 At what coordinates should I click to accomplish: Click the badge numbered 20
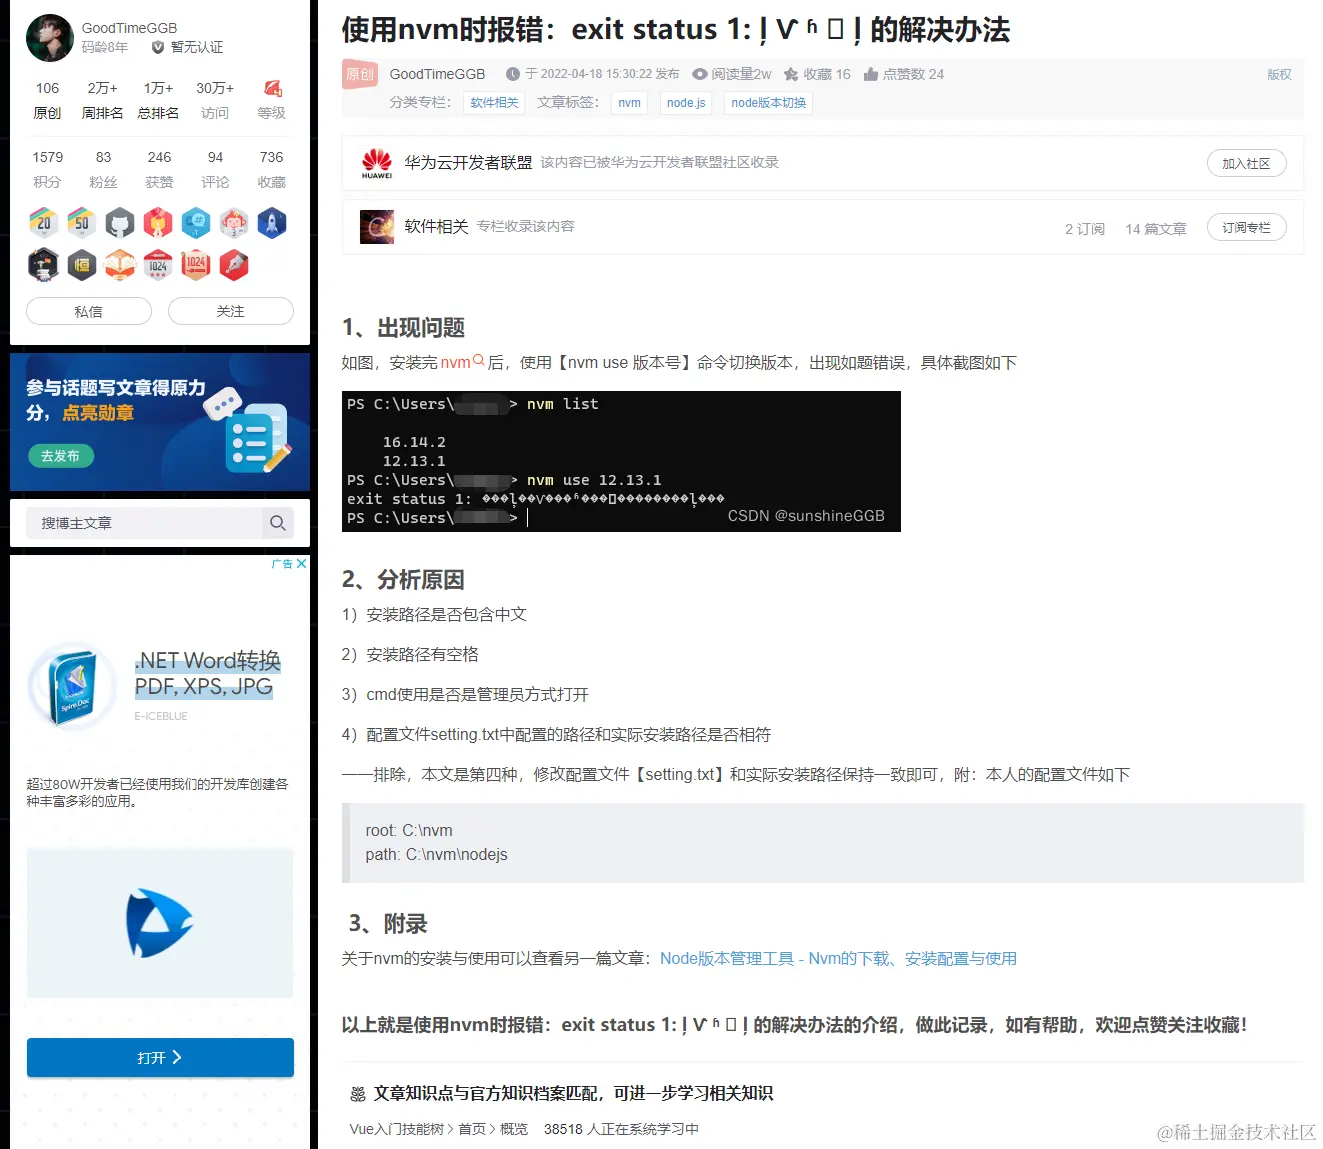point(43,222)
